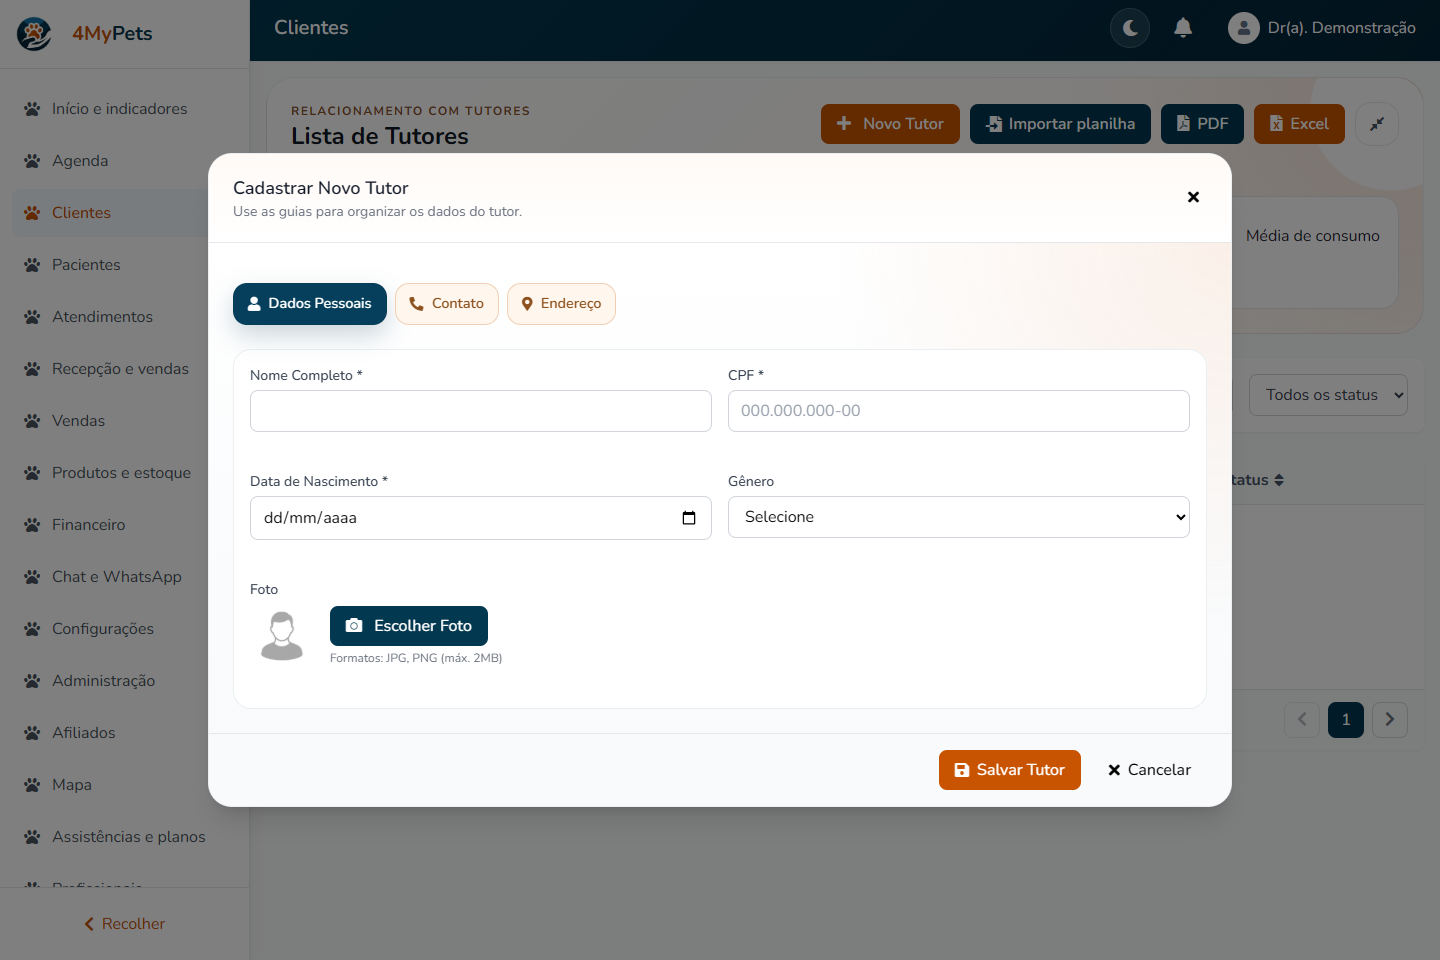Open Agenda in sidebar
The height and width of the screenshot is (960, 1440).
tap(124, 161)
